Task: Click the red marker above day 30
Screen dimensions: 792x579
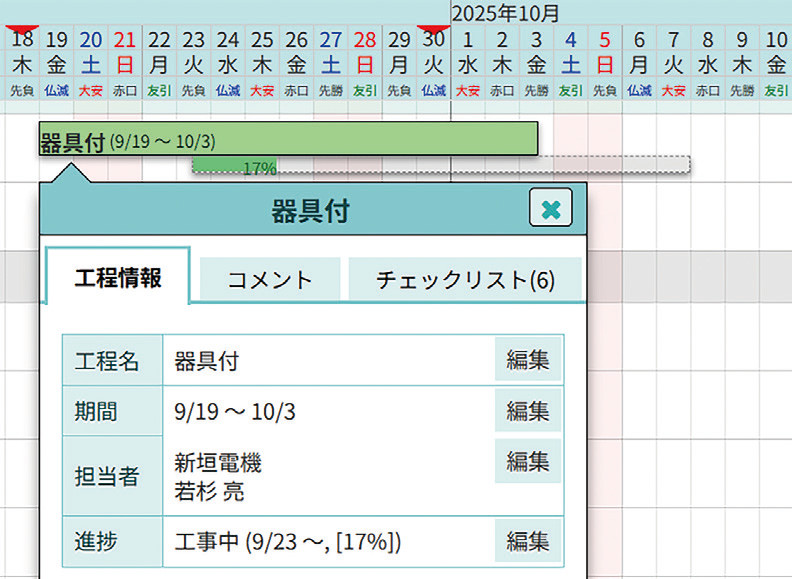Action: pyautogui.click(x=433, y=29)
